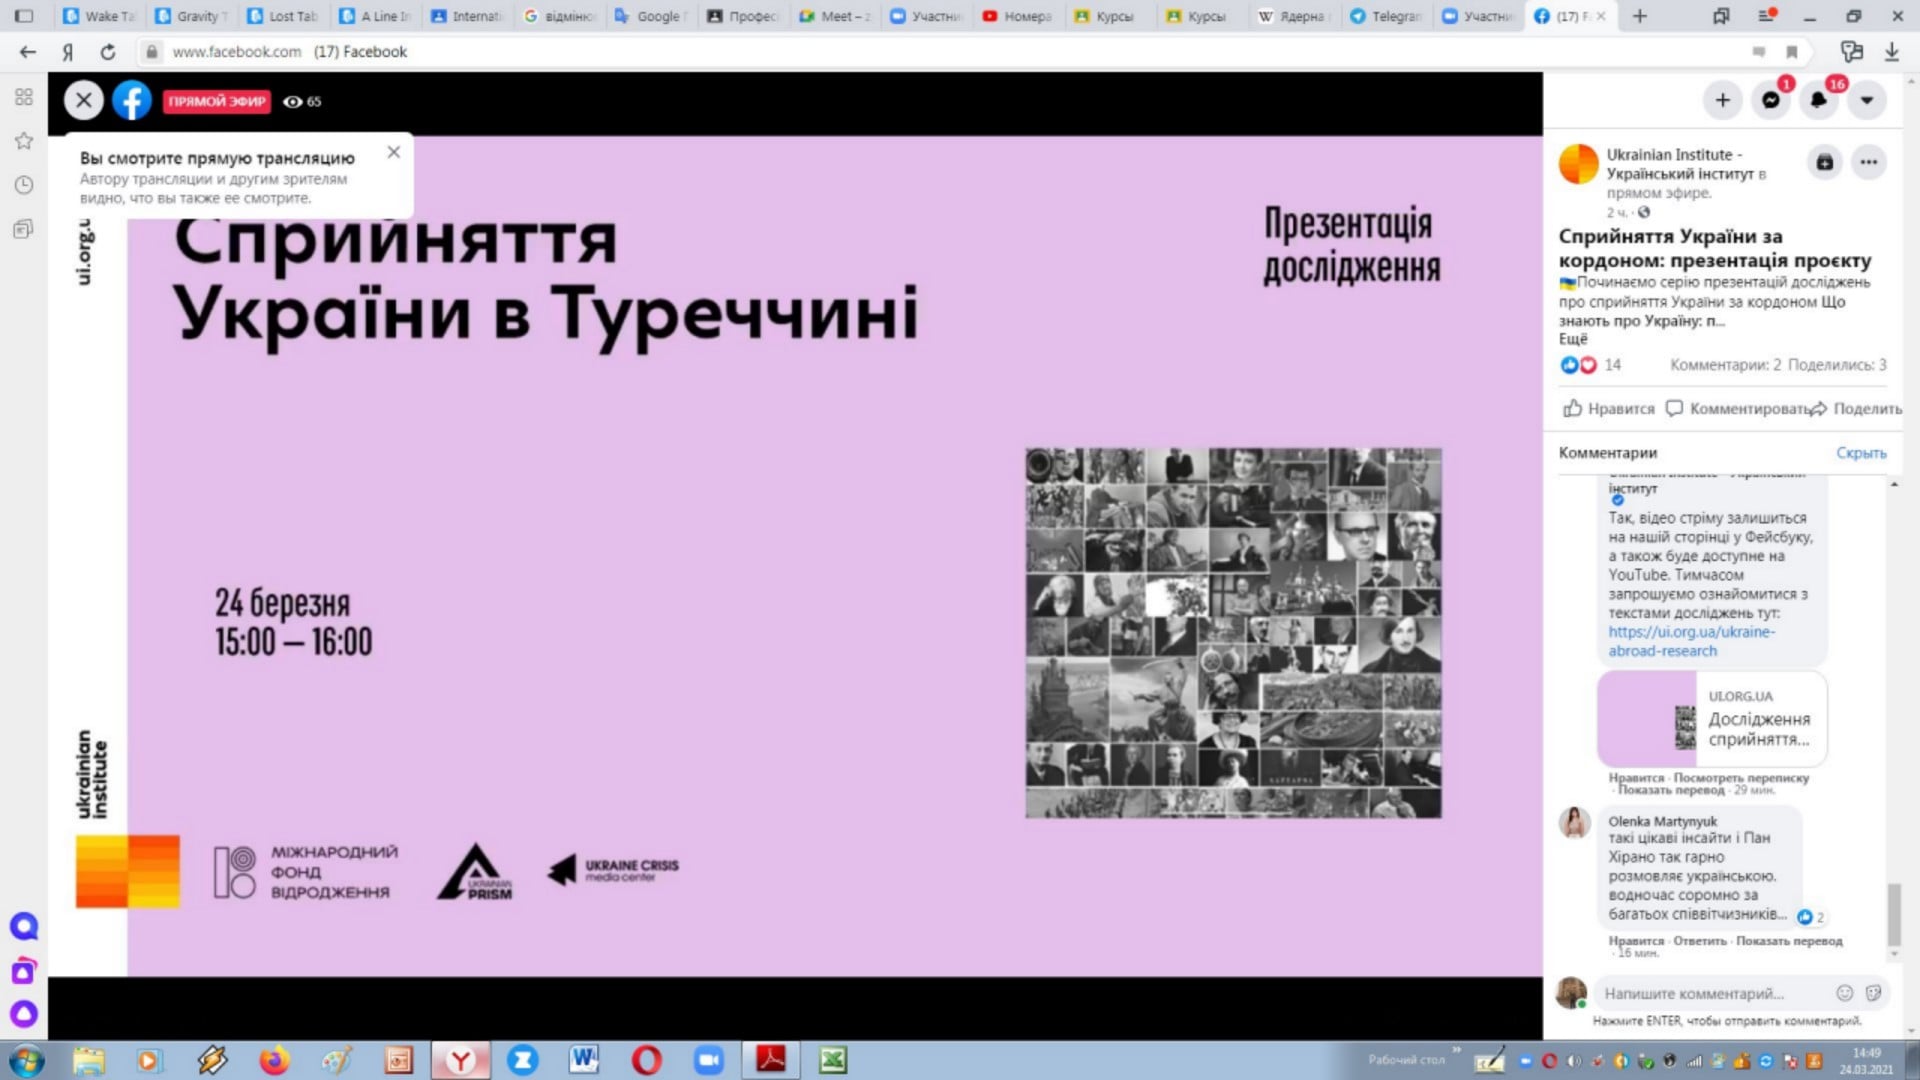Open Ukrainian Institute profile picture
The width and height of the screenshot is (1920, 1080).
coord(1579,165)
